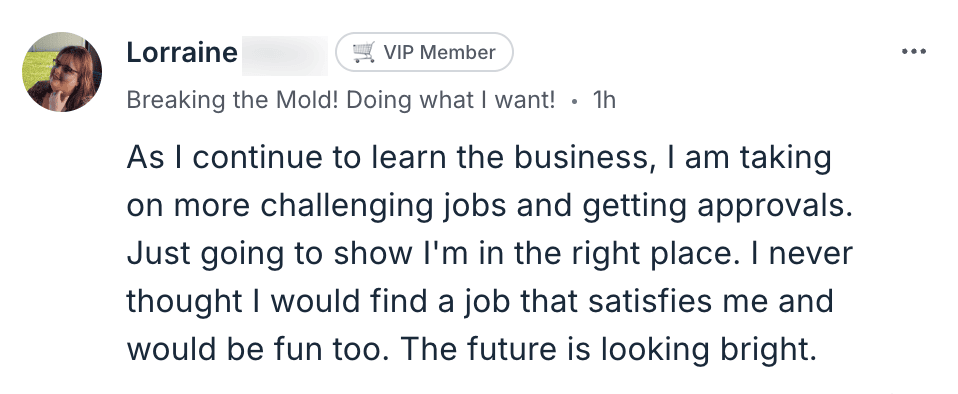The width and height of the screenshot is (958, 394).
Task: Open the post via the "1h" timestamp
Action: point(604,100)
